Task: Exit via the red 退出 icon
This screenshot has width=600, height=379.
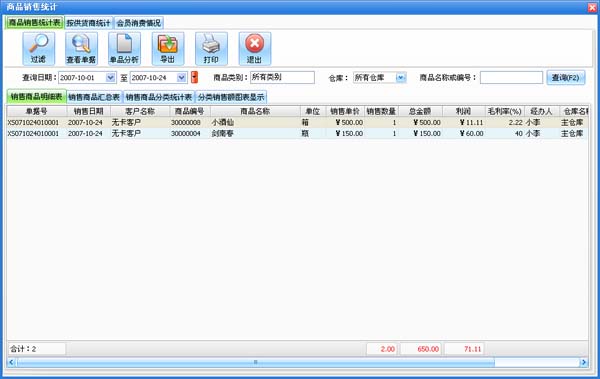Action: point(255,49)
